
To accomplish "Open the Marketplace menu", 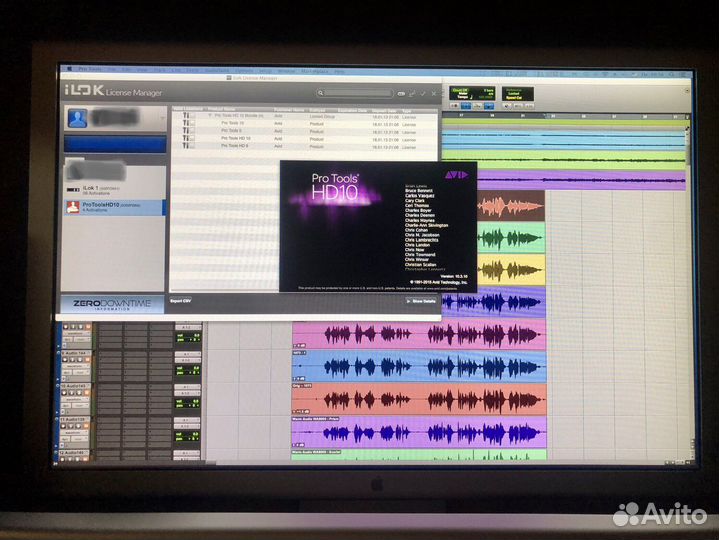I will click(x=315, y=71).
